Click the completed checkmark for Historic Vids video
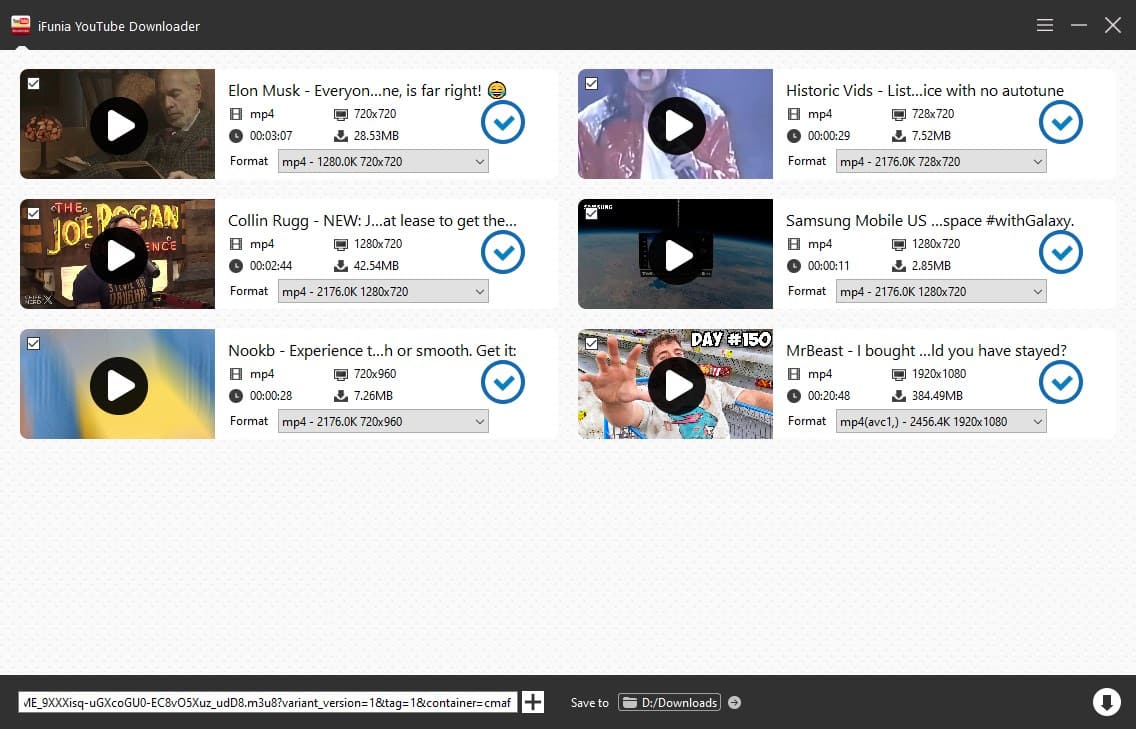1136x729 pixels. 1060,123
